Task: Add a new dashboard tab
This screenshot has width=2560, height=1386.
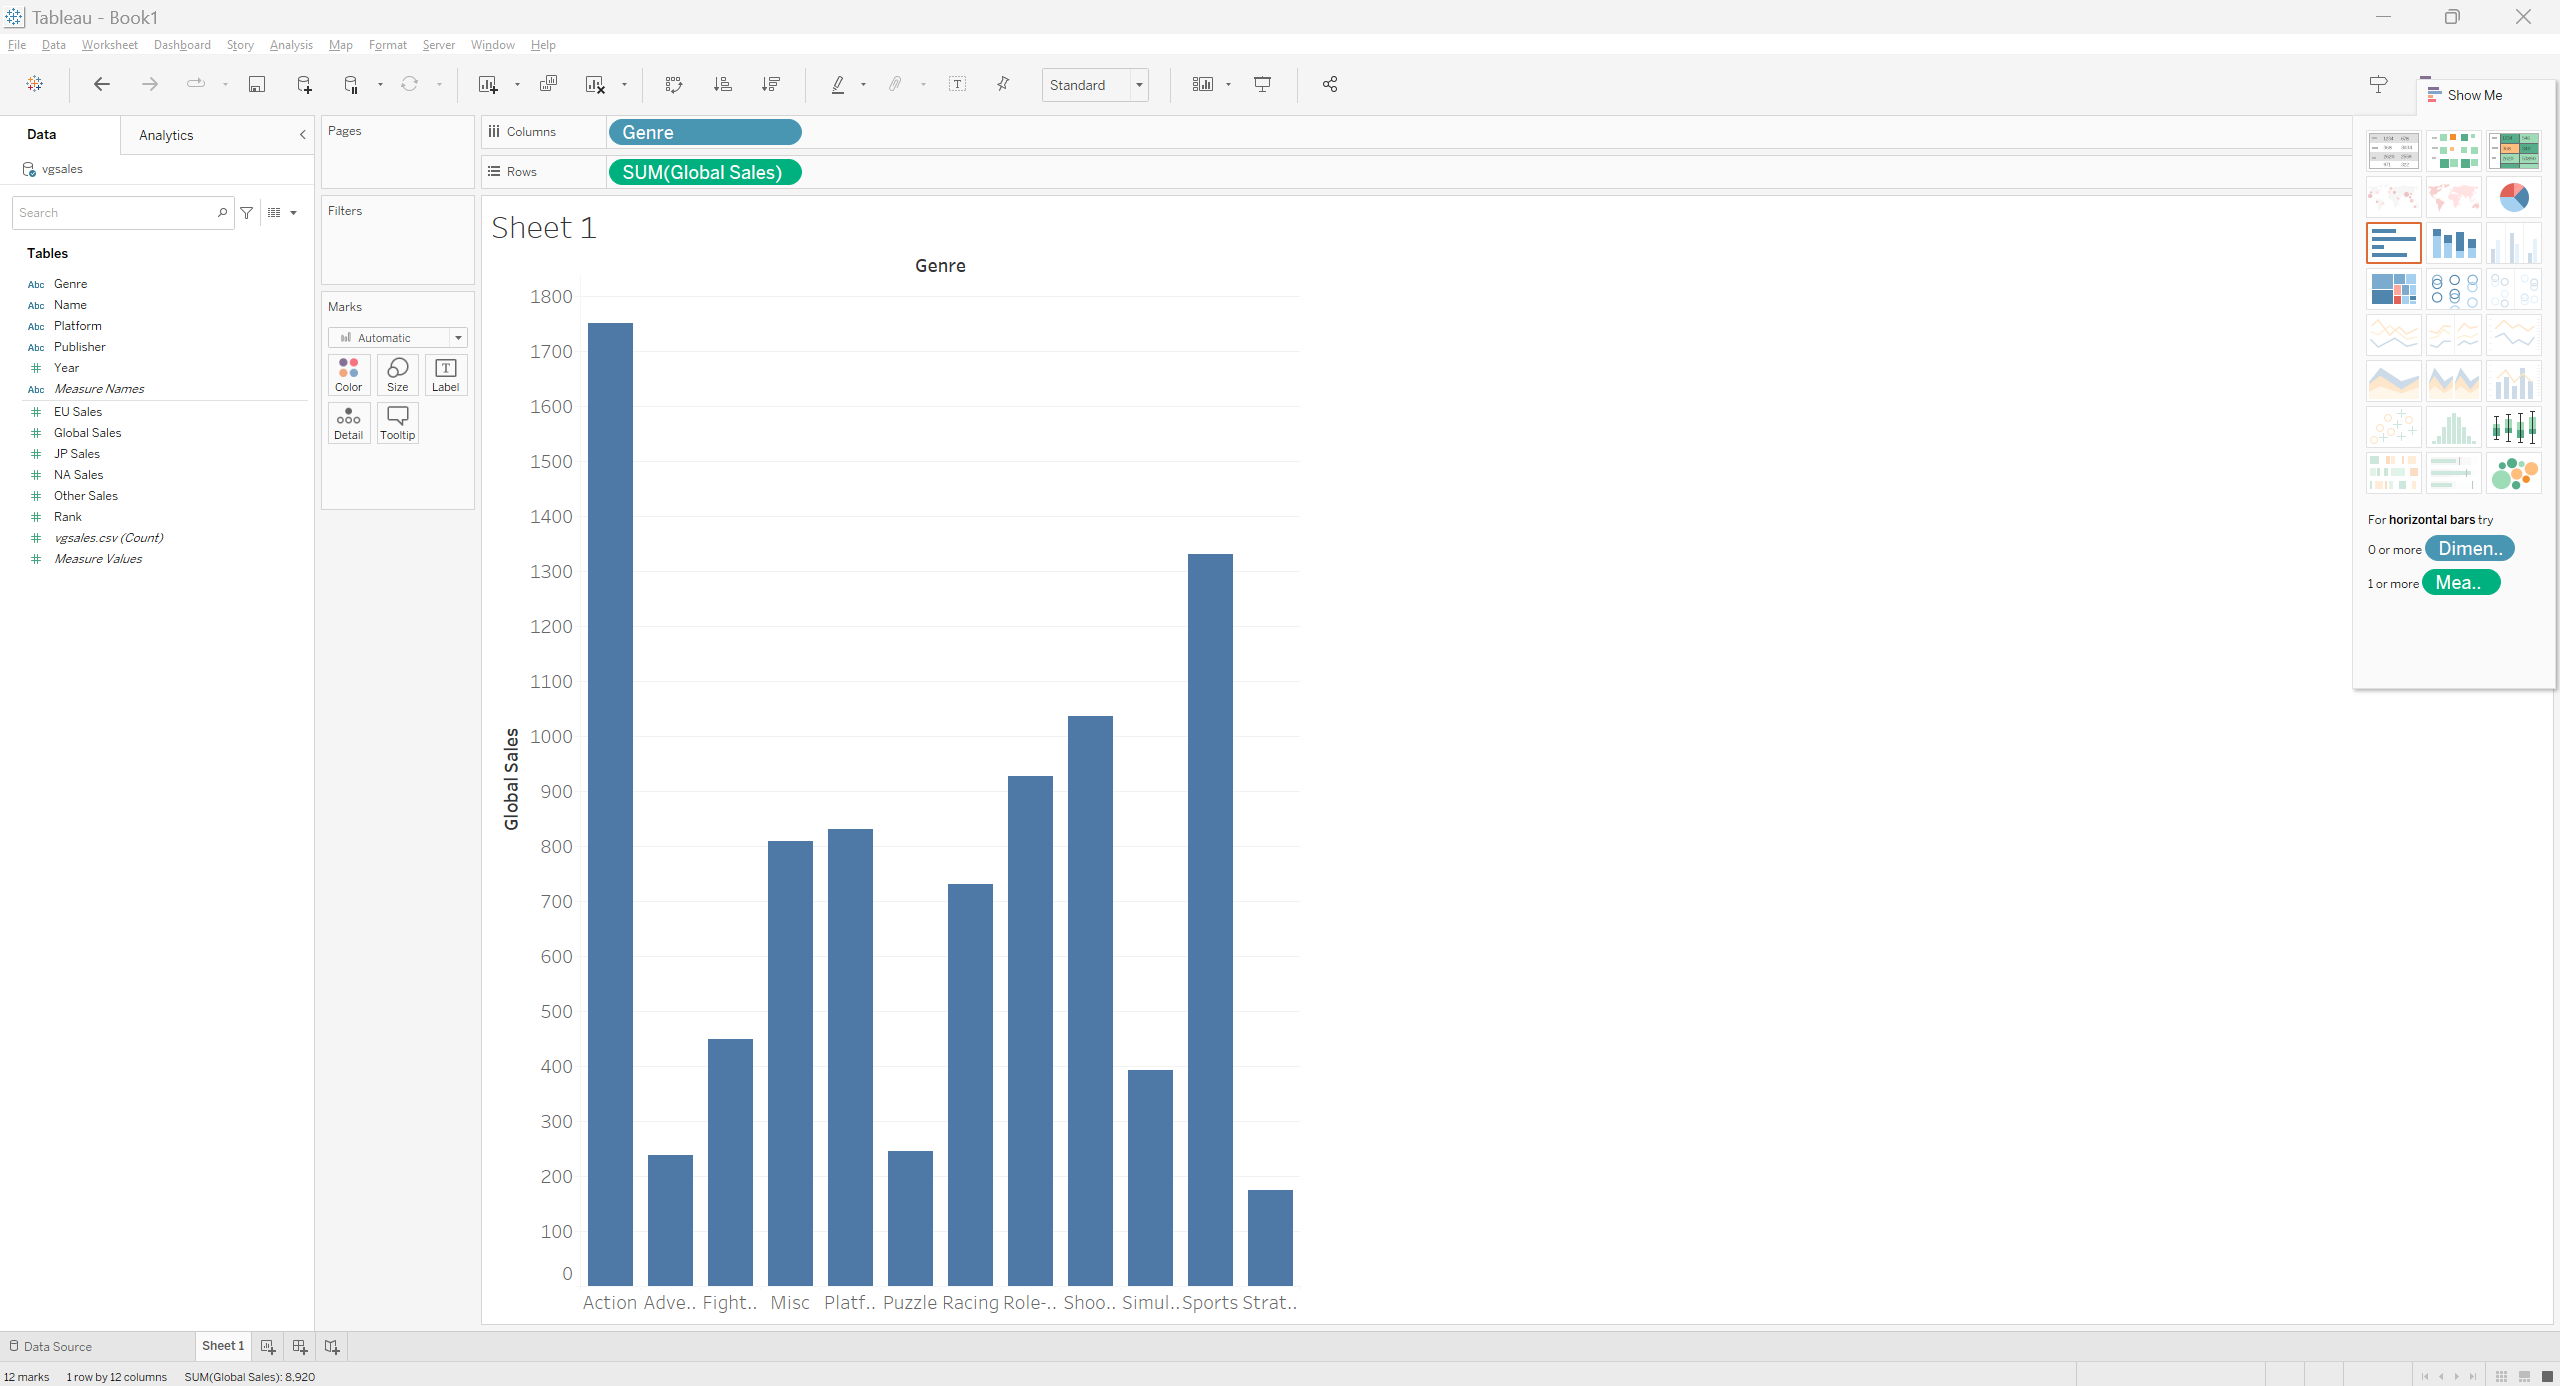Action: [300, 1347]
